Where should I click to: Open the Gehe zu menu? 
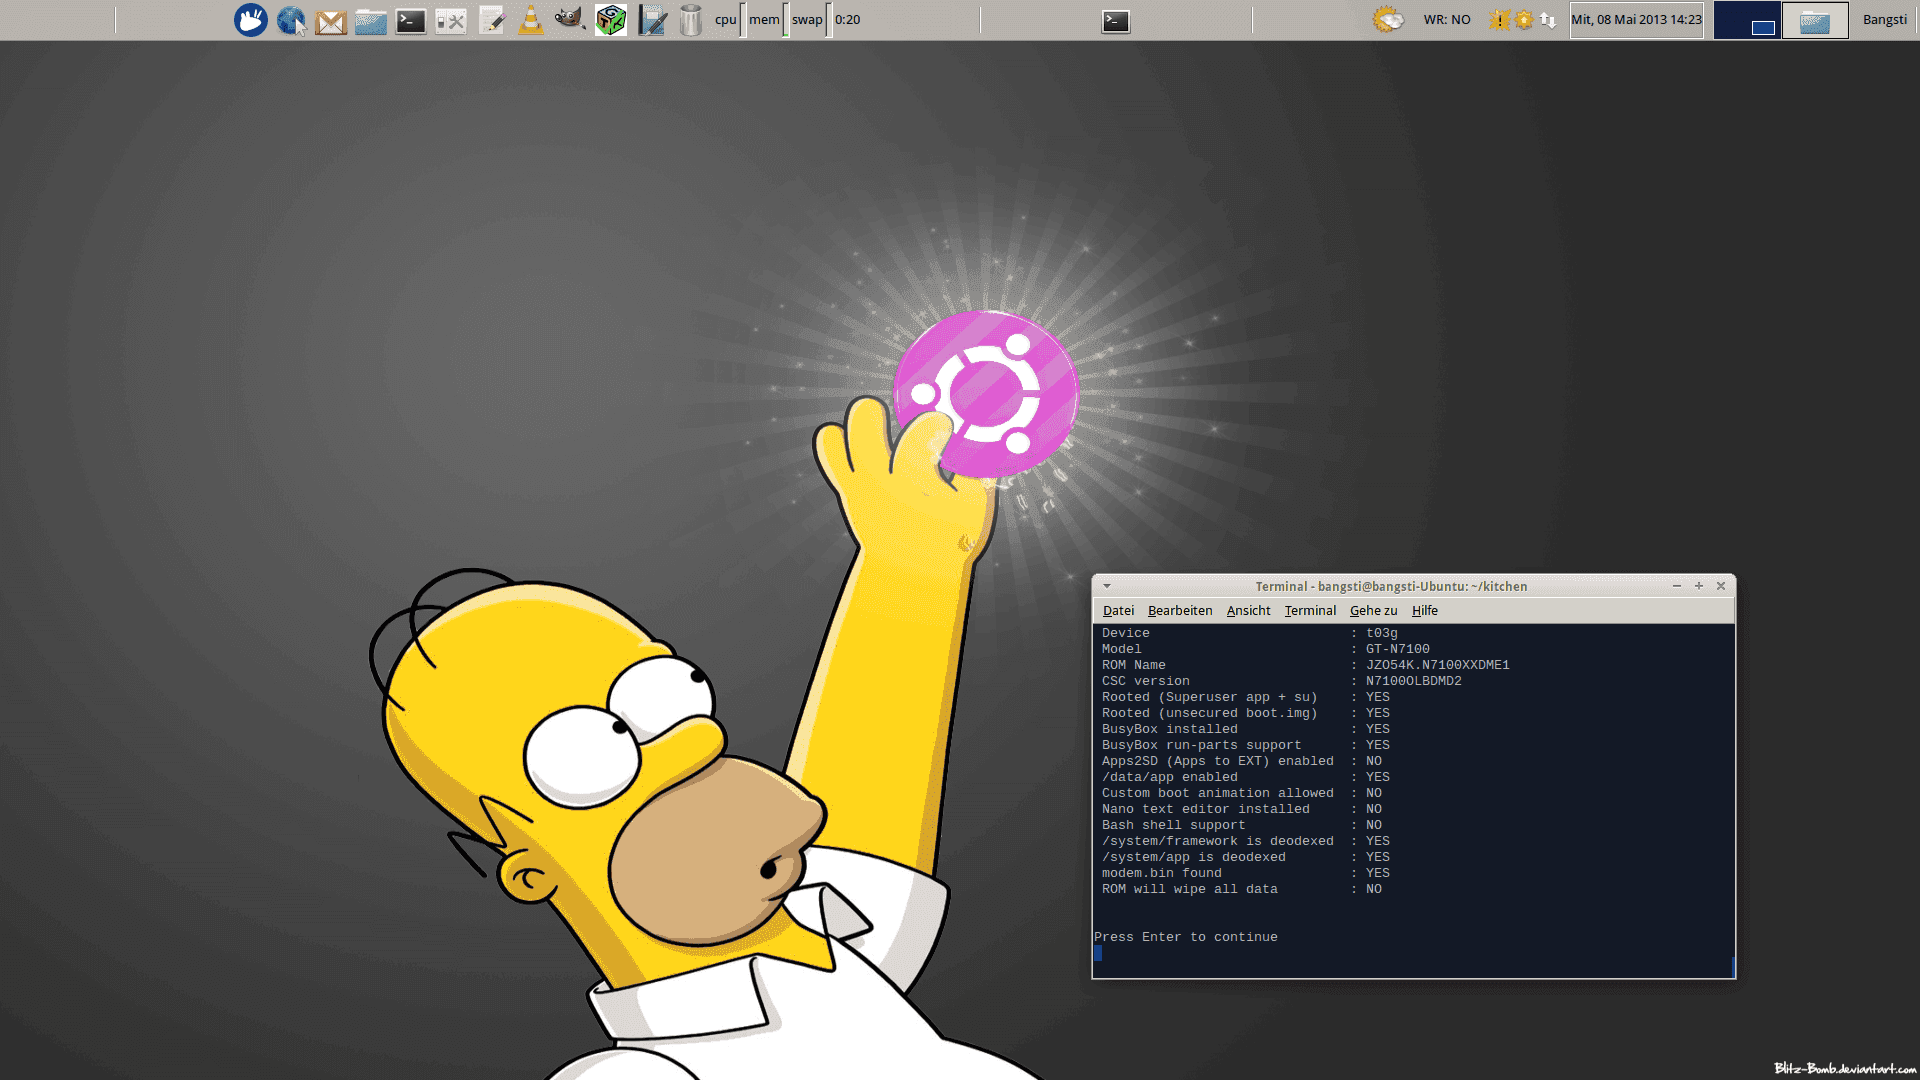(1373, 610)
